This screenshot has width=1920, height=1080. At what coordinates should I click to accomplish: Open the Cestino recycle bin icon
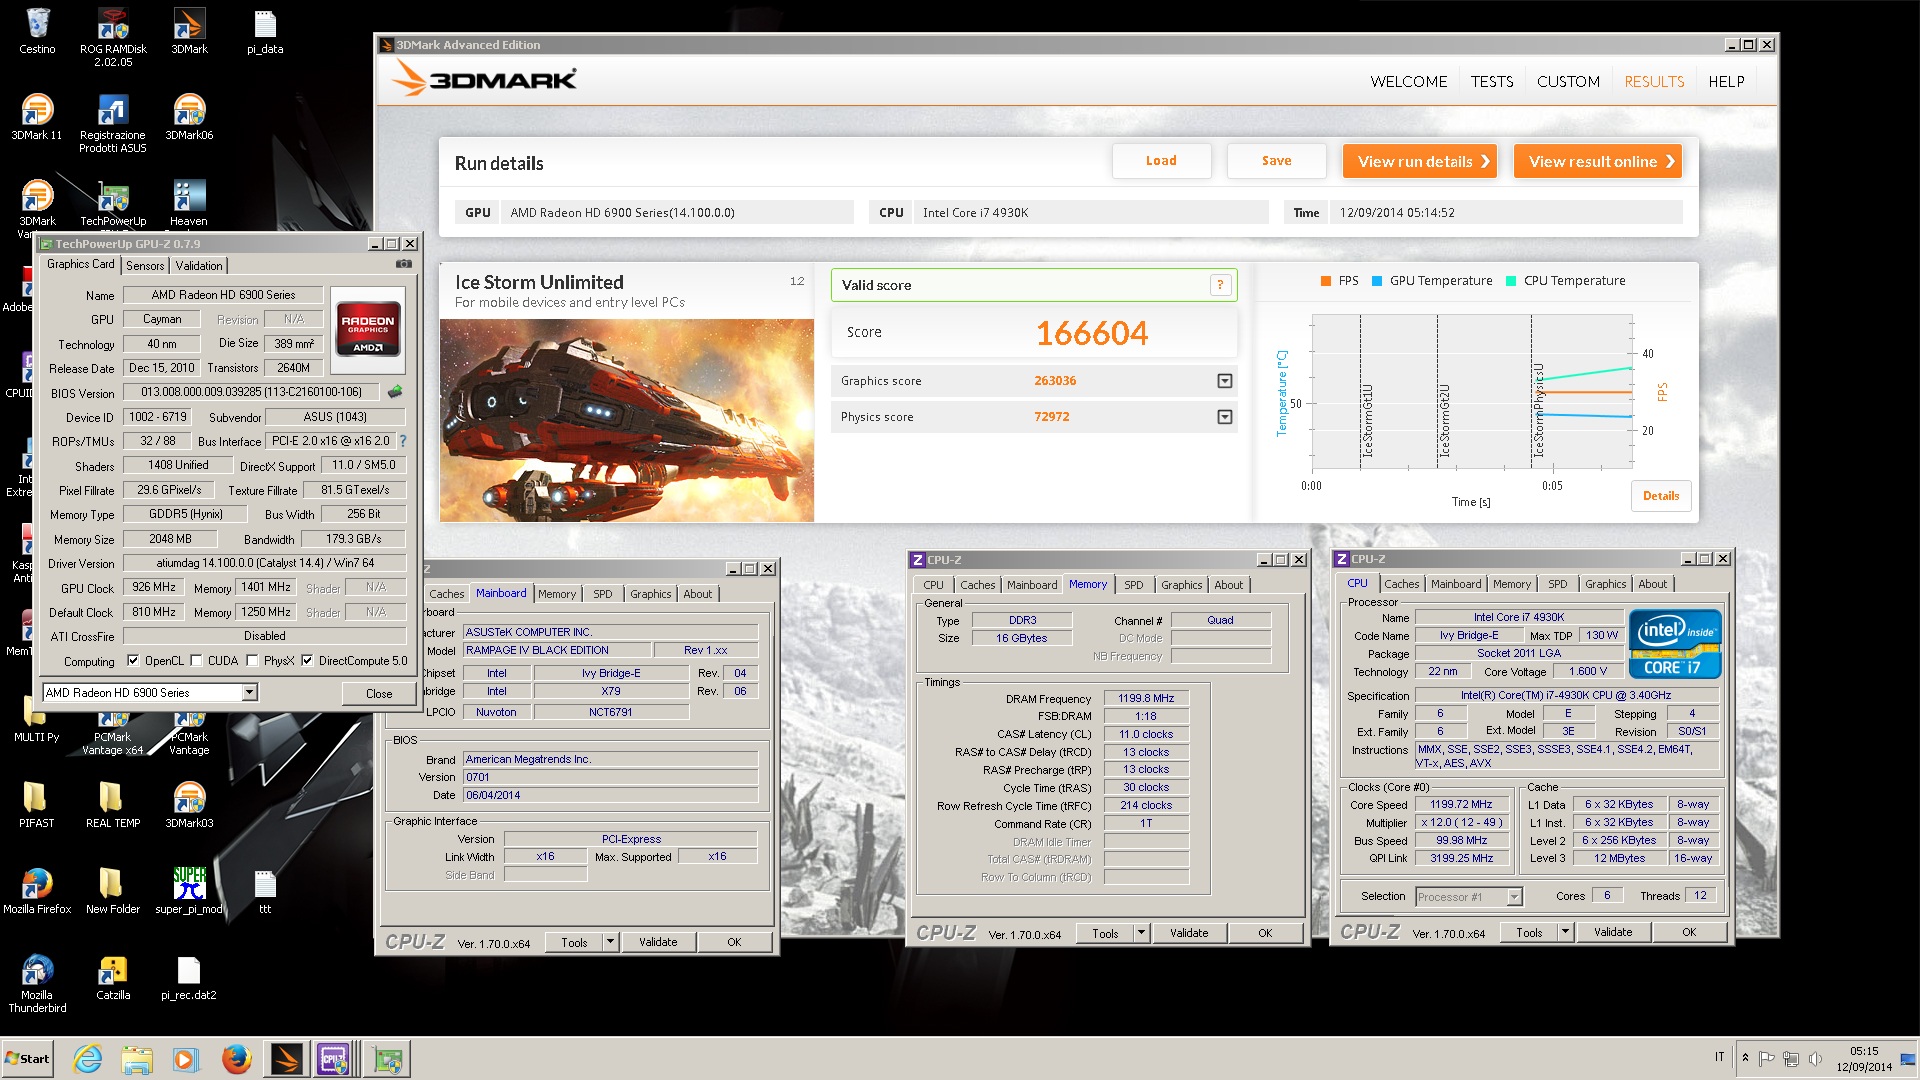37,31
